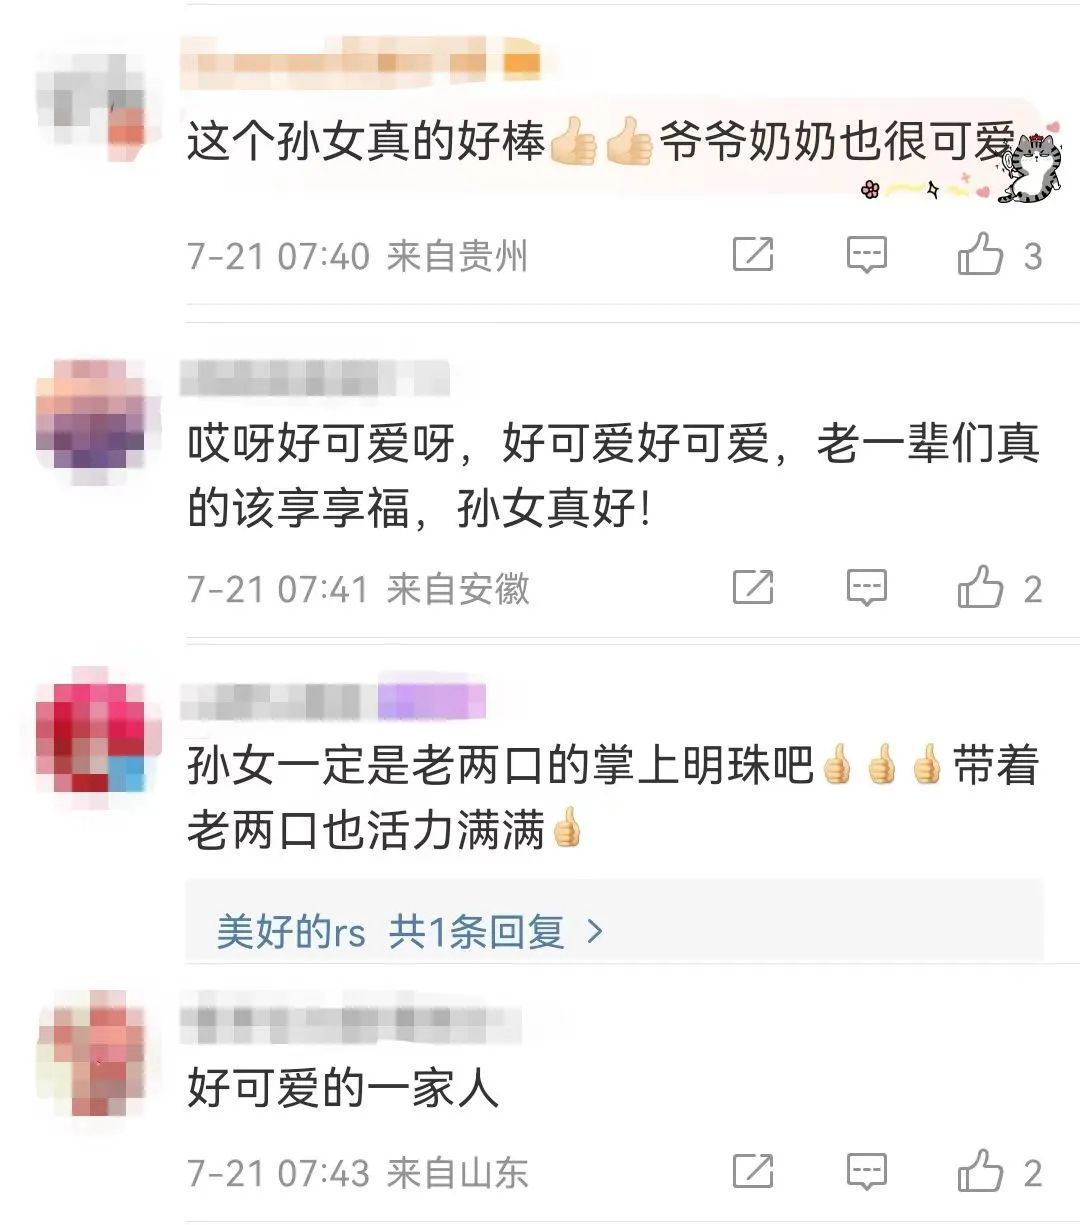Repost the comment from Guizhou

click(x=753, y=256)
